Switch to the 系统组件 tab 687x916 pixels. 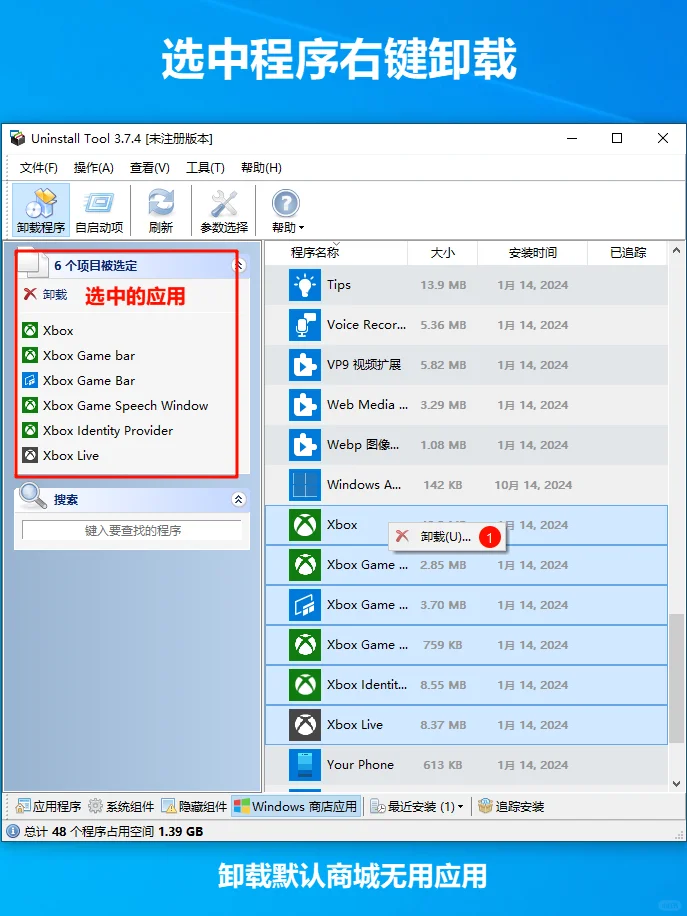pyautogui.click(x=122, y=806)
